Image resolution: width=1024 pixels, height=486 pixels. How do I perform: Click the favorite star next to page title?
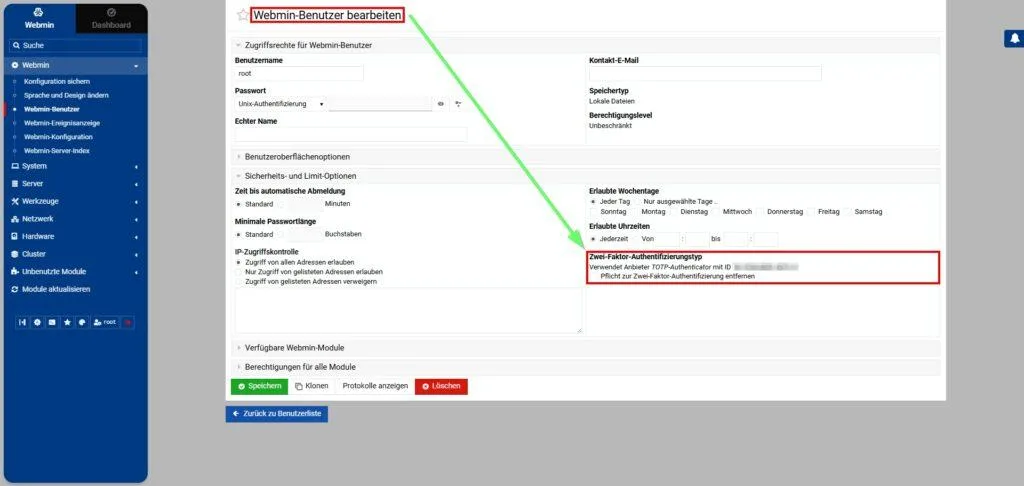click(x=242, y=15)
